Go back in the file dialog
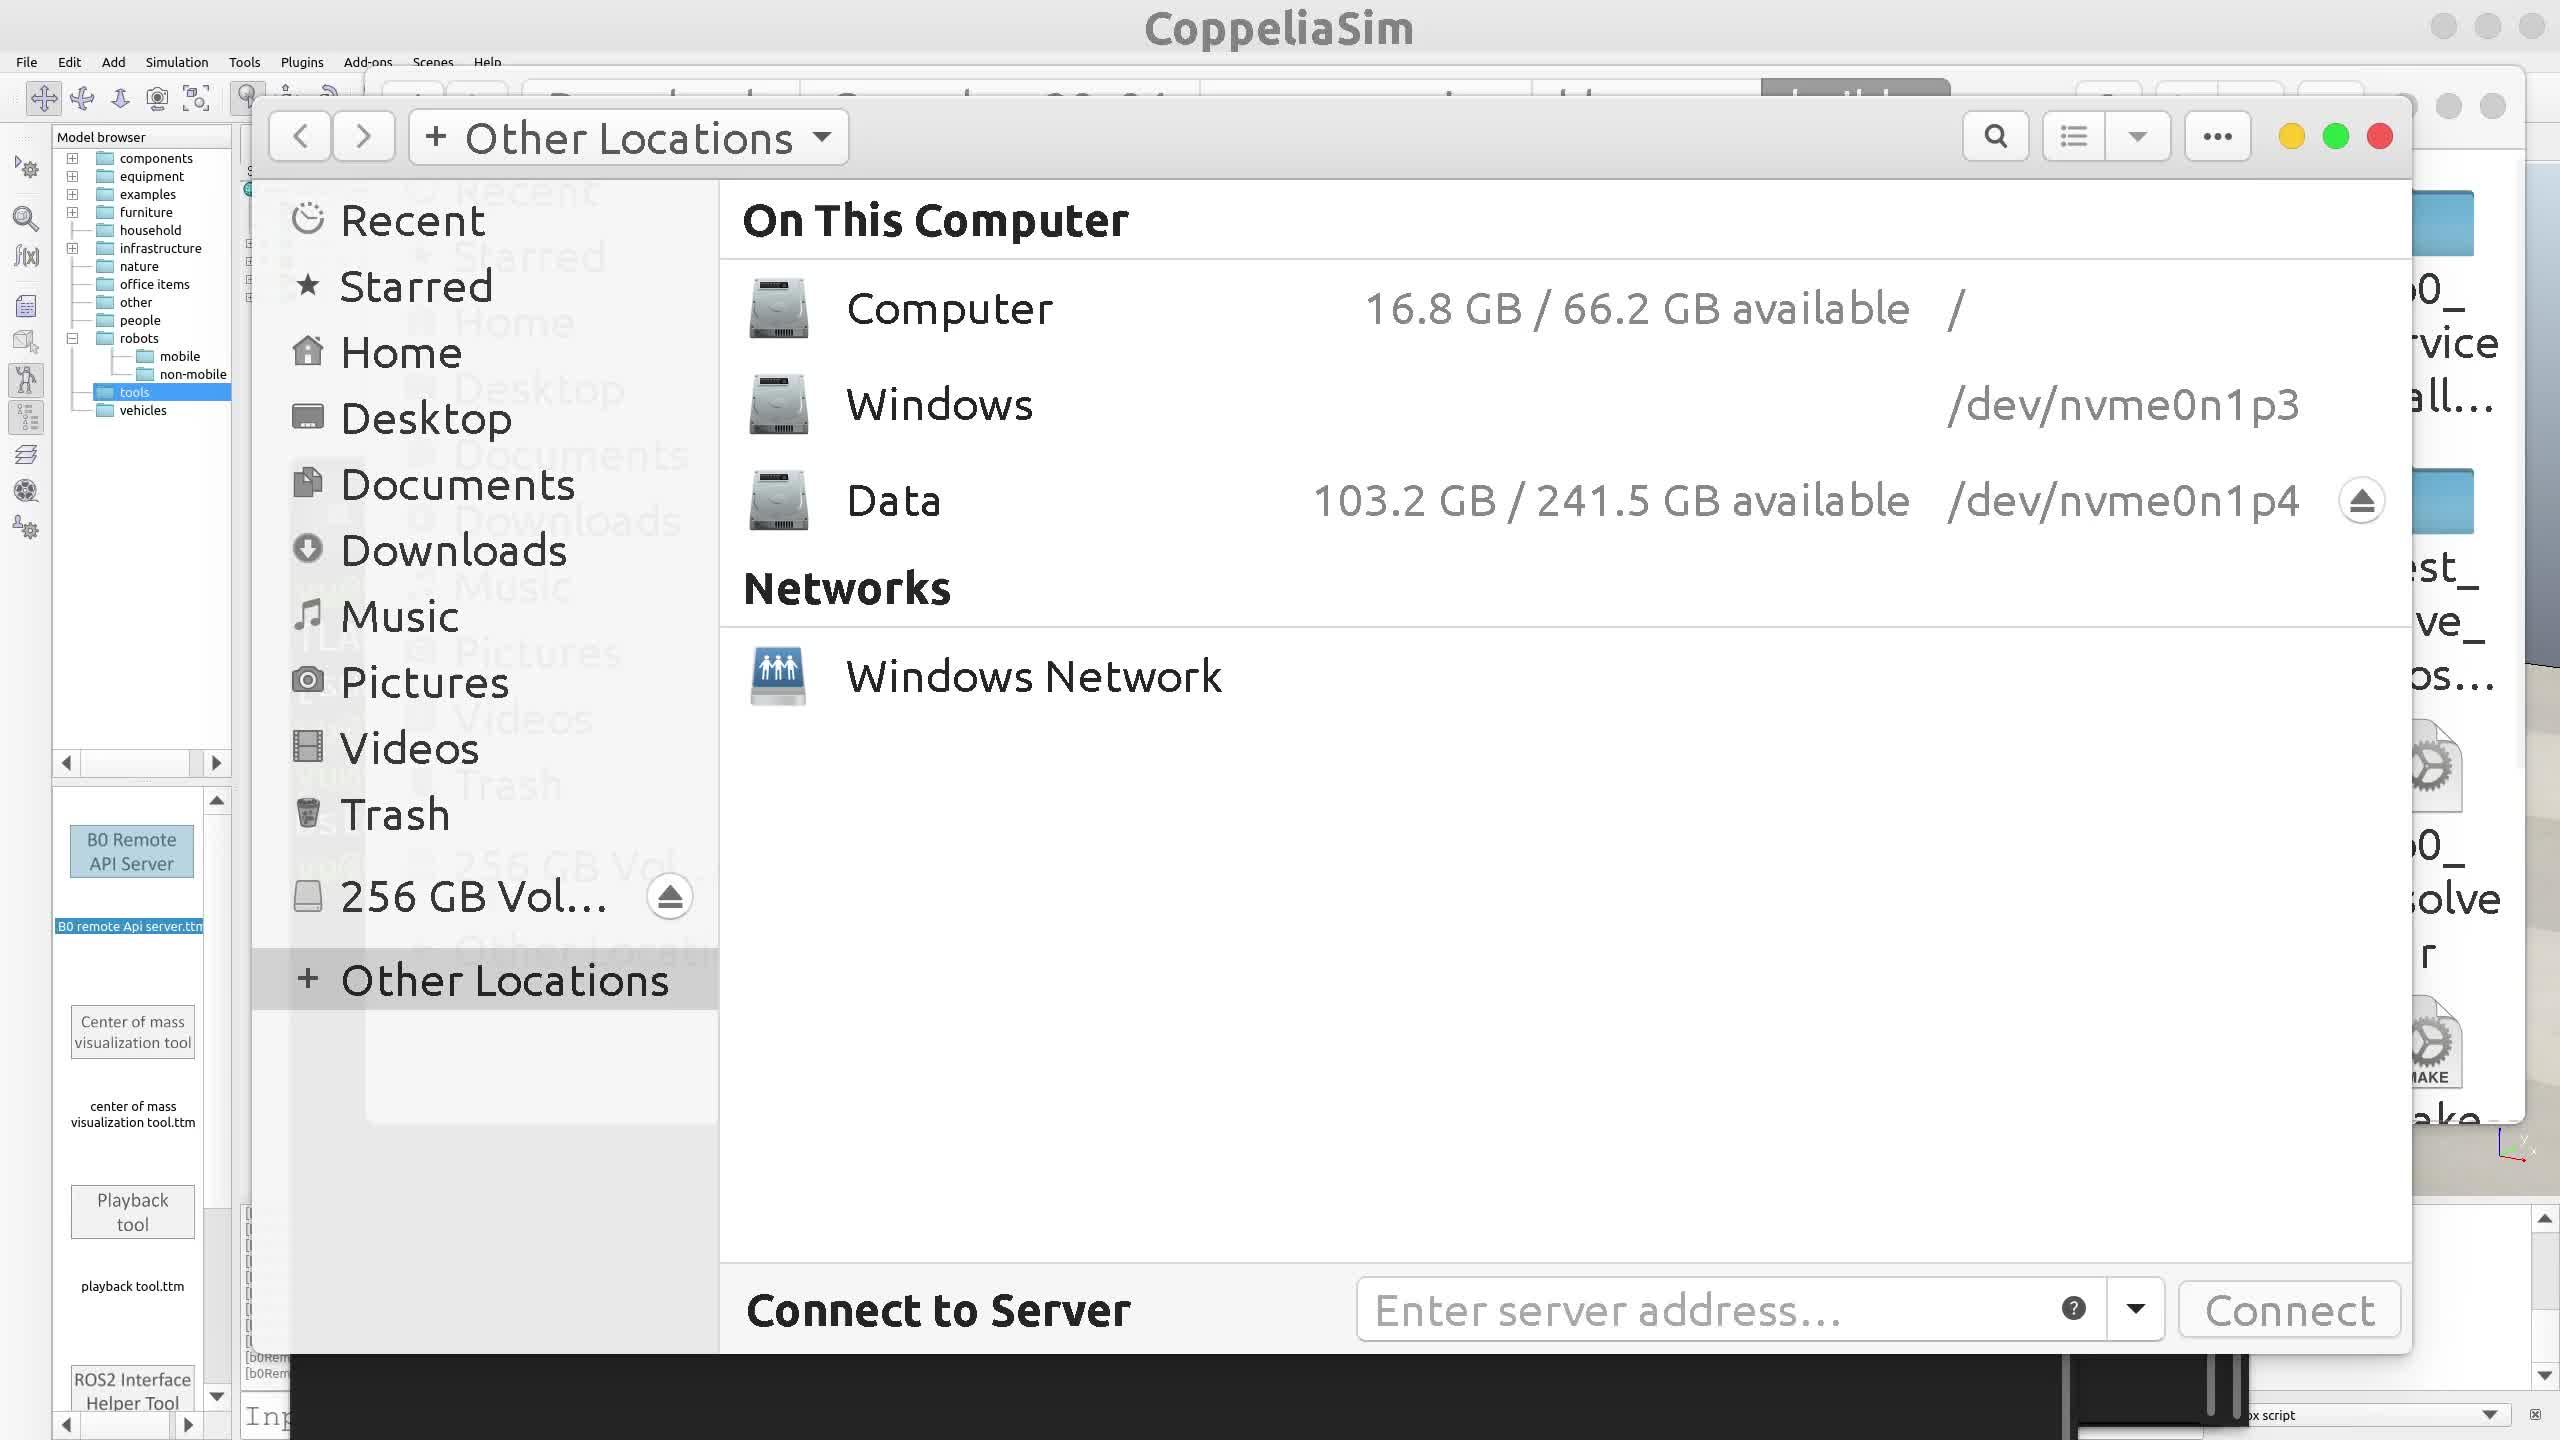The height and width of the screenshot is (1440, 2560). coord(300,136)
